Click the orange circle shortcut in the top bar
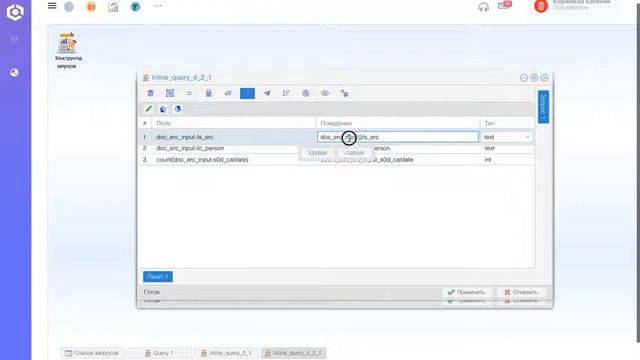The image size is (640, 360). click(x=91, y=7)
